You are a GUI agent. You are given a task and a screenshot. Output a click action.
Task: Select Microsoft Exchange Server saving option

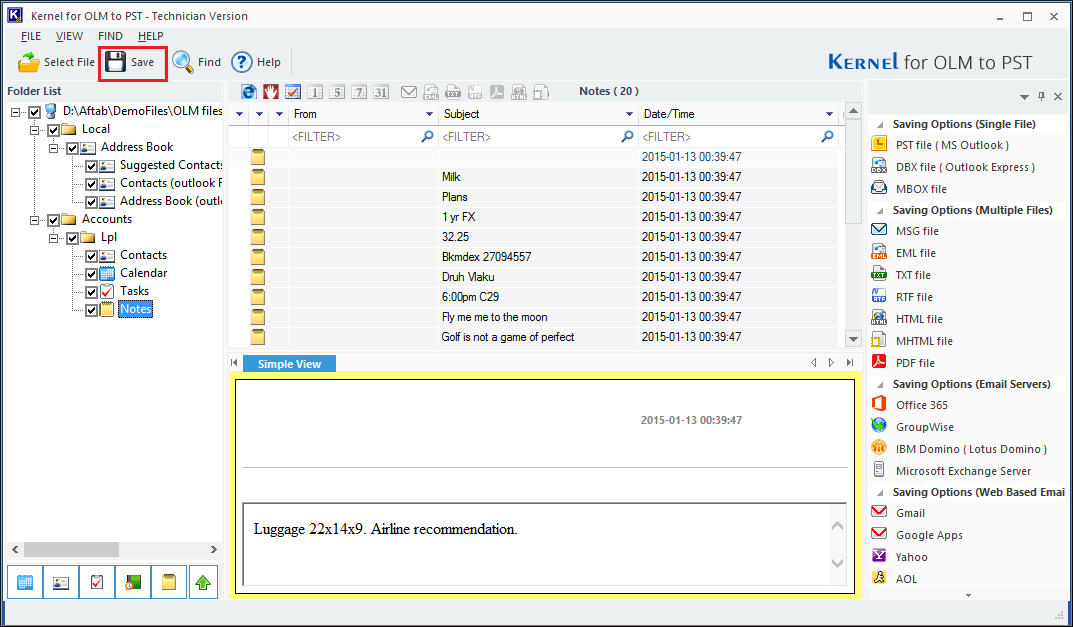click(963, 471)
